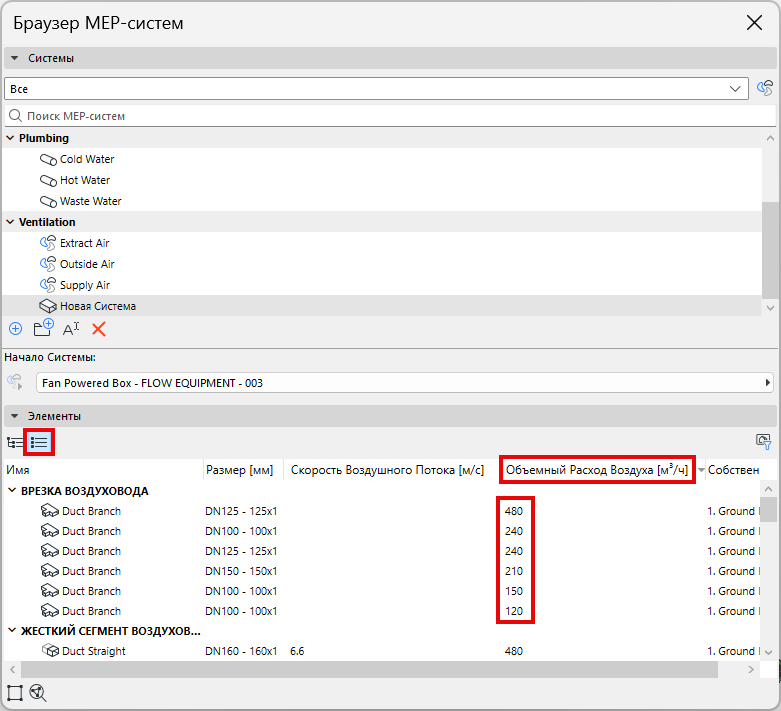
Task: Click the Поиск MEP-систем search field
Action: (x=390, y=116)
